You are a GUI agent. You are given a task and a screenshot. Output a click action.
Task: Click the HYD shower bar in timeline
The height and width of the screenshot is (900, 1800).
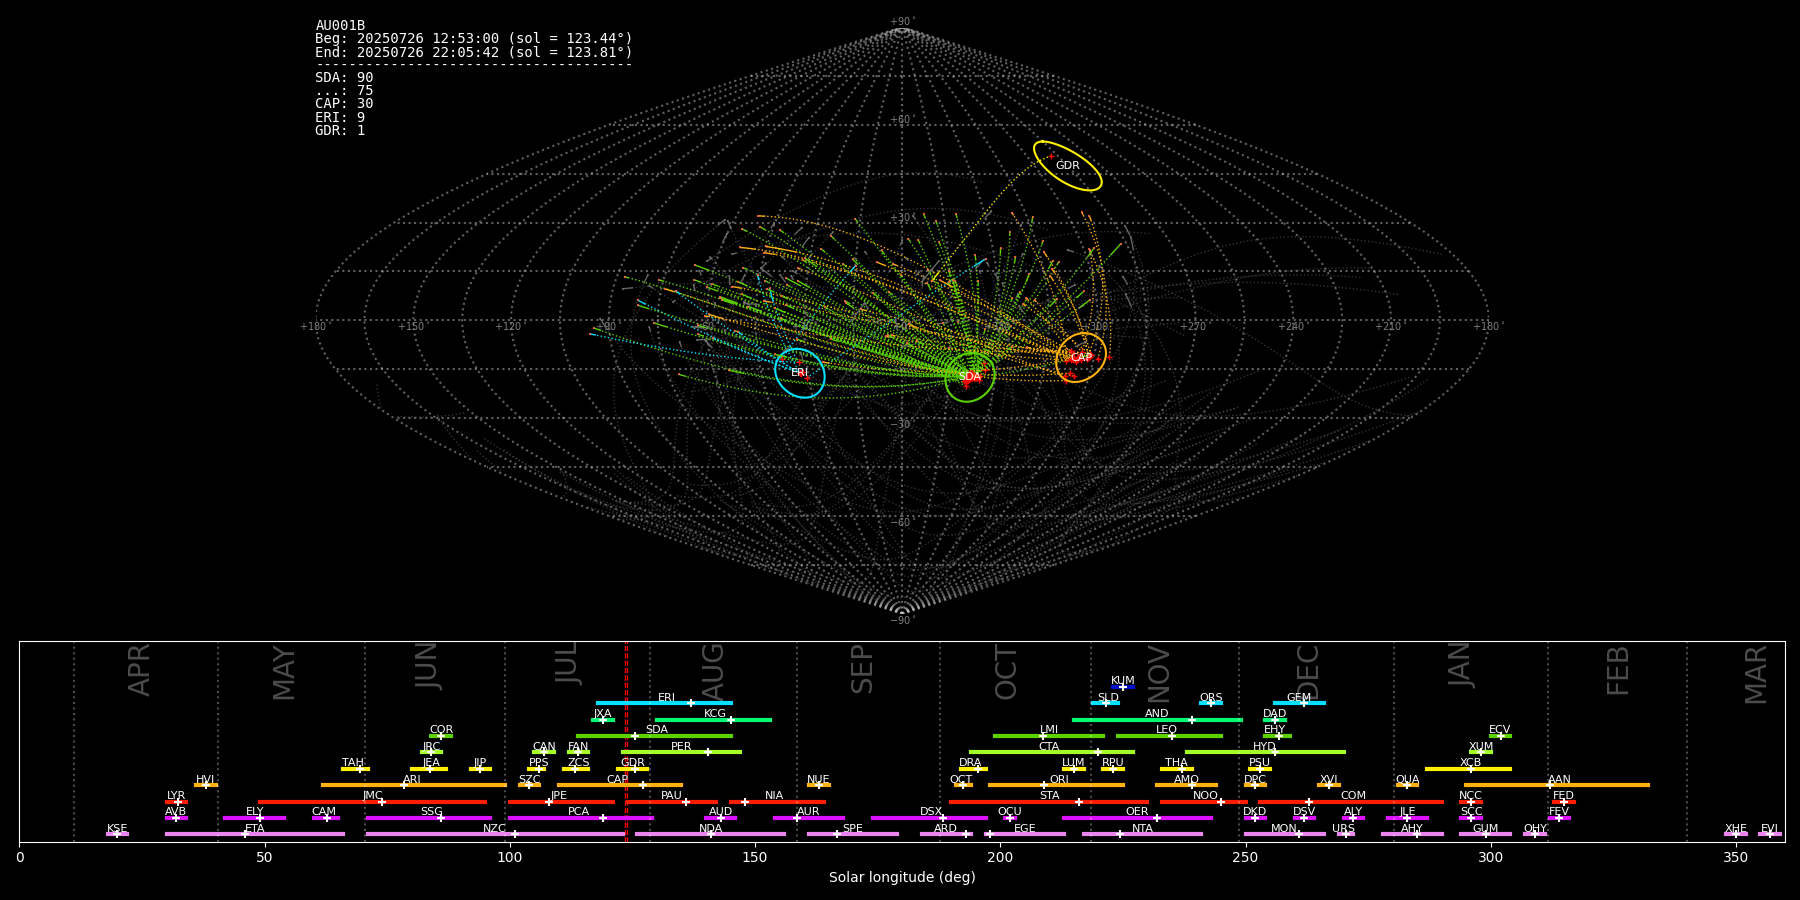pyautogui.click(x=1265, y=752)
